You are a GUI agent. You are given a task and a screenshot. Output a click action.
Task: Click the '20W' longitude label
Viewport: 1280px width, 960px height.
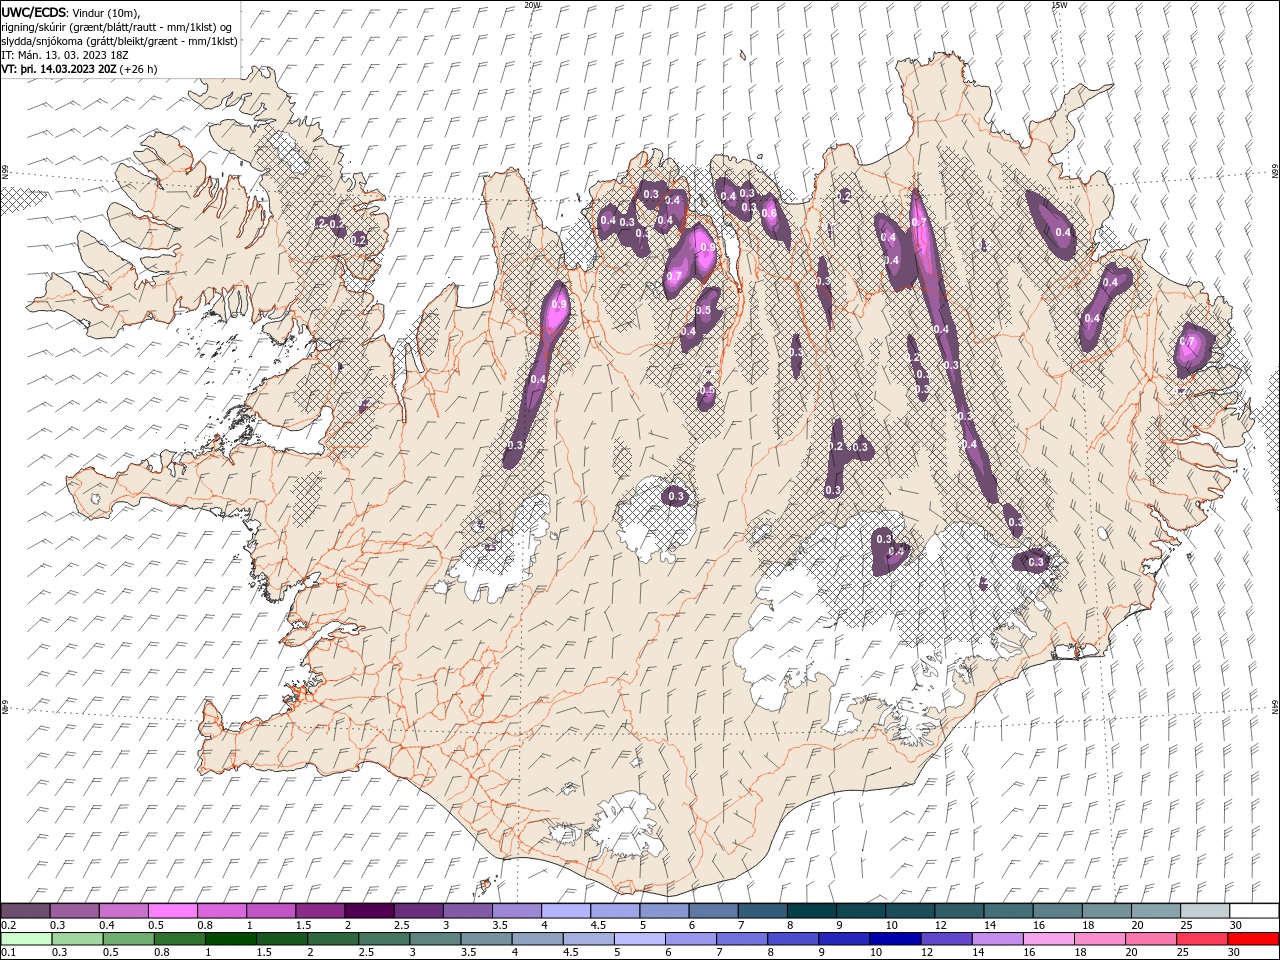point(532,5)
